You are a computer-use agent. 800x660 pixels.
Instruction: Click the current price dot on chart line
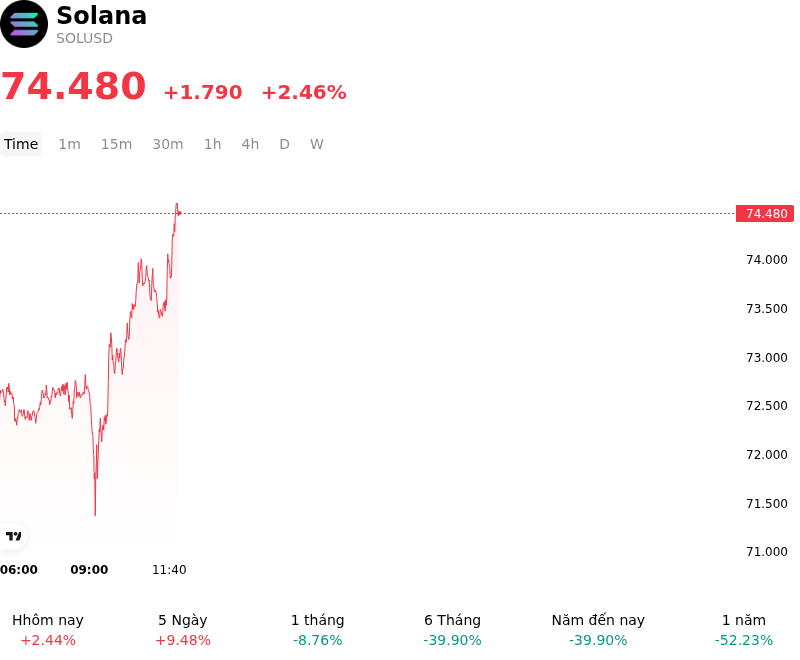point(179,213)
